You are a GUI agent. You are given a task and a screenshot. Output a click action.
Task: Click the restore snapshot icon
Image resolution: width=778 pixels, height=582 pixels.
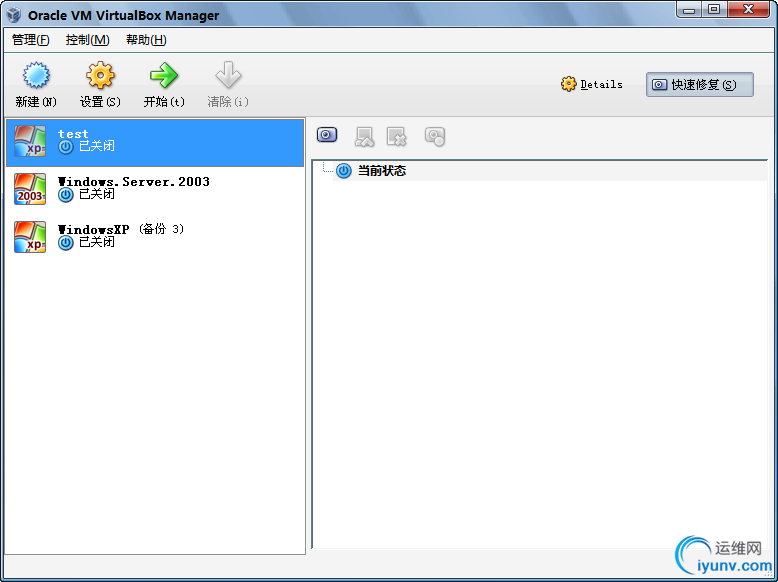point(364,136)
